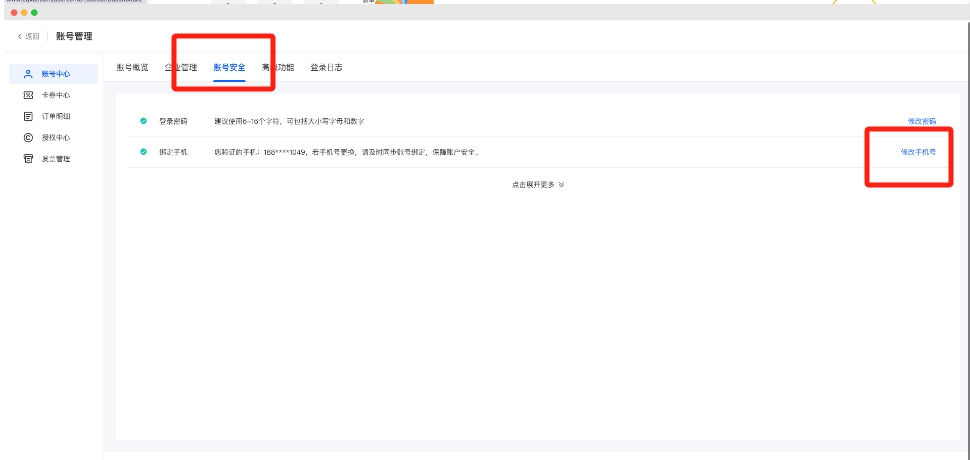Click the phone number text 188****1049
The width and height of the screenshot is (970, 460).
285,151
